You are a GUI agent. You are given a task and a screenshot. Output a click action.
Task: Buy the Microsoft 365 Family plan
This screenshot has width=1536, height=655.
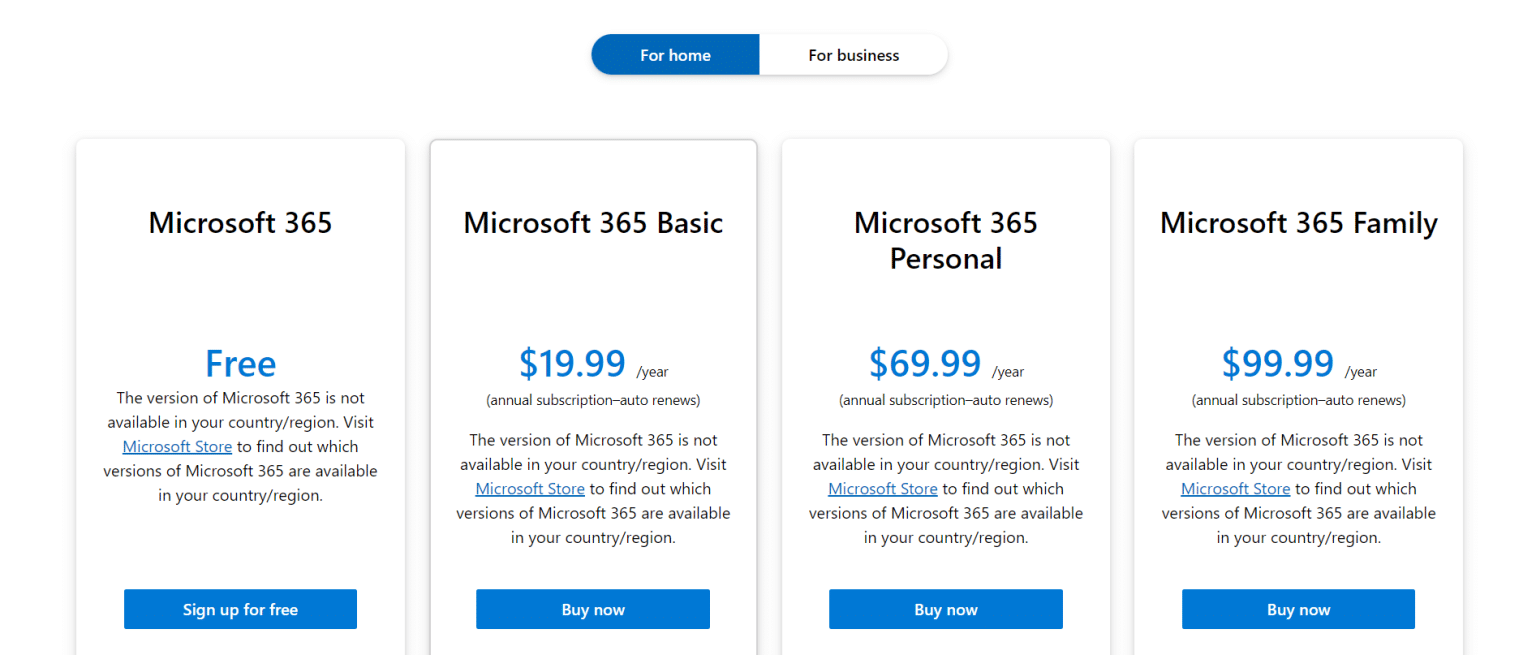point(1298,609)
